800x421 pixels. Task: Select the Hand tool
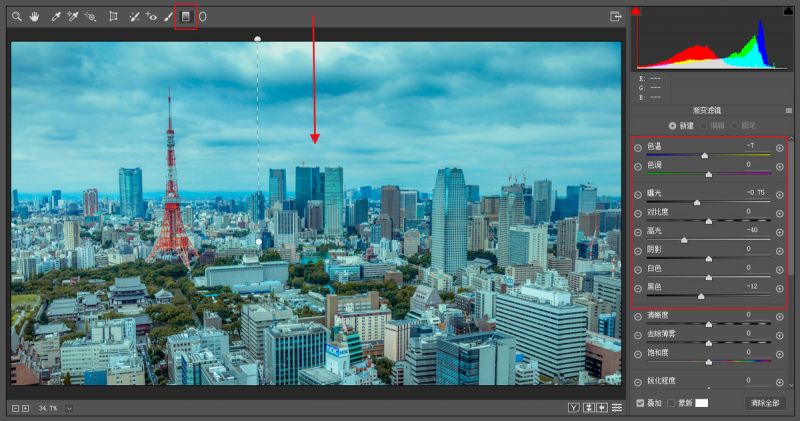pos(34,16)
